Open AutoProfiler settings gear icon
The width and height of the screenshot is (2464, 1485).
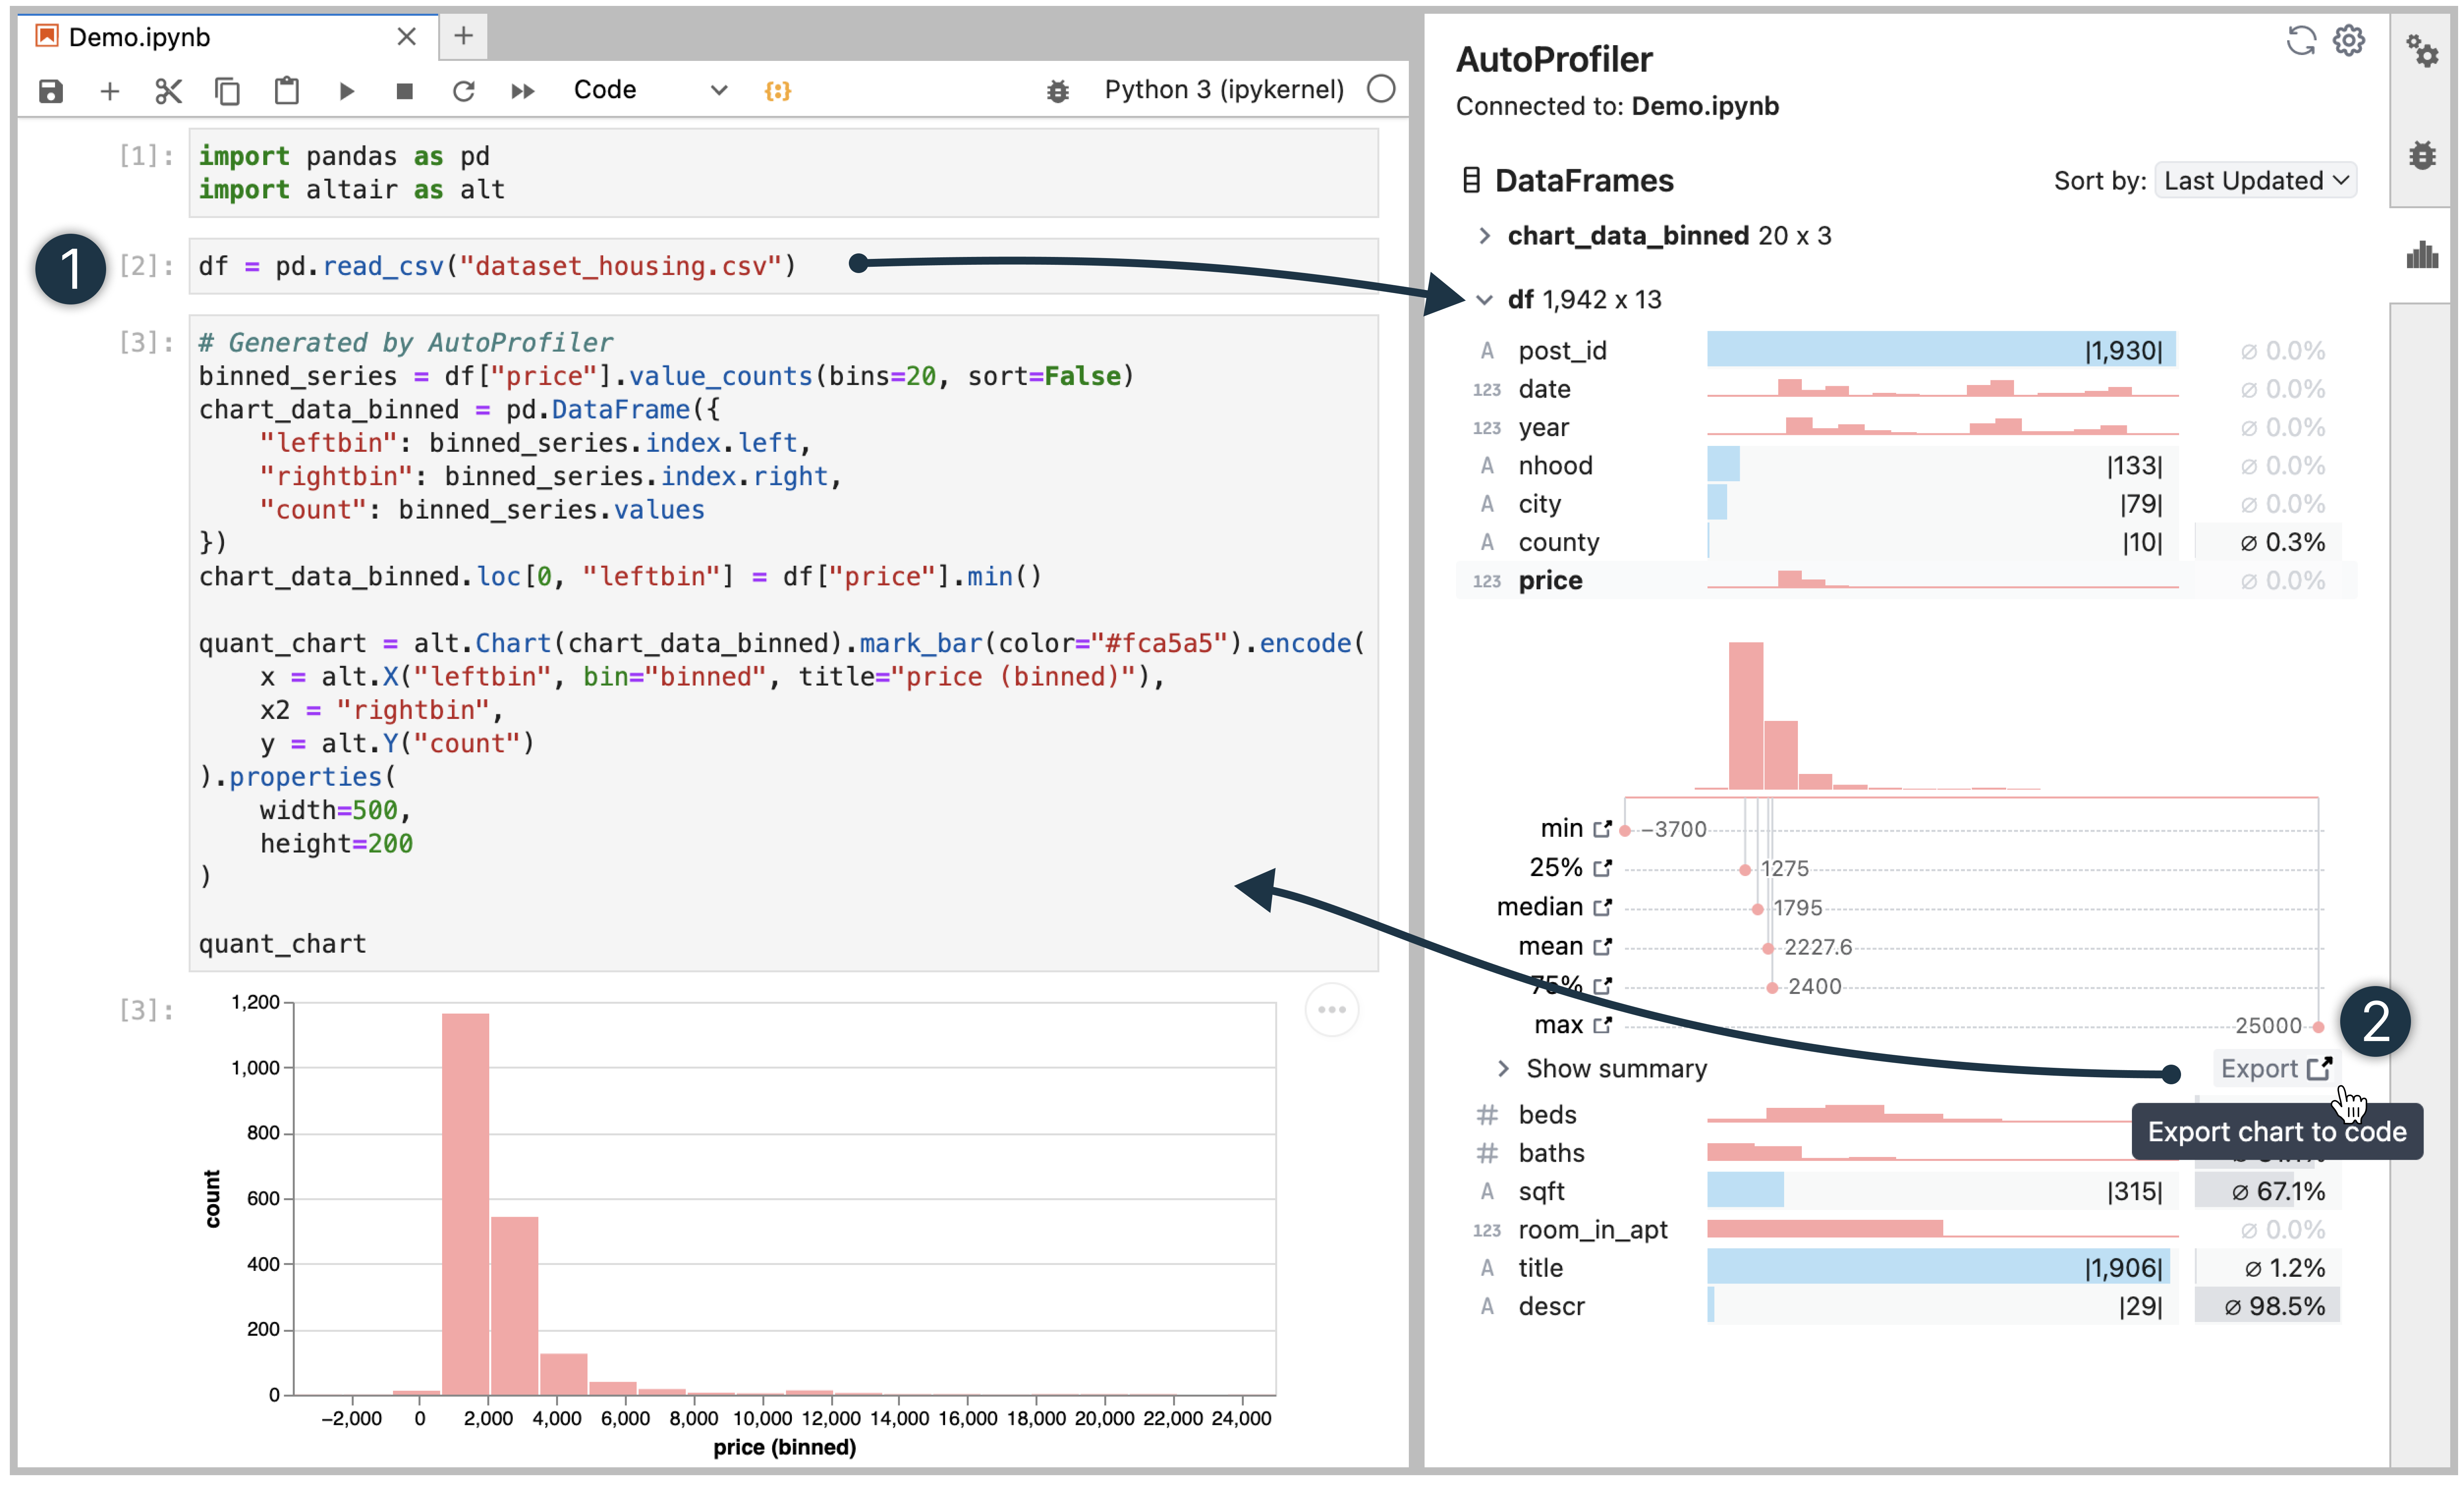[2348, 41]
